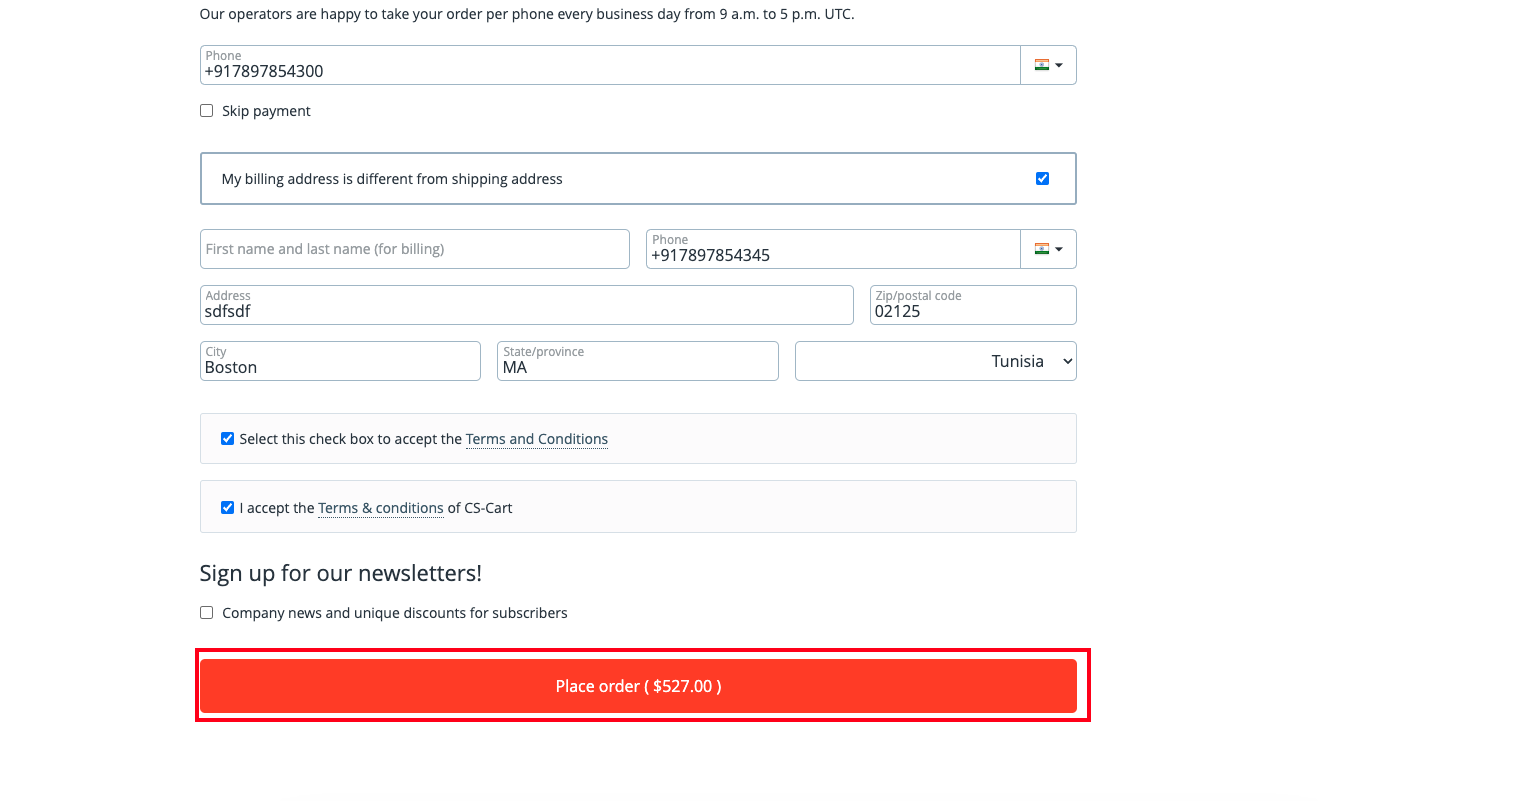Screen dimensions: 1523x801
Task: Click the Place order ($527.00) button
Action: 638,686
